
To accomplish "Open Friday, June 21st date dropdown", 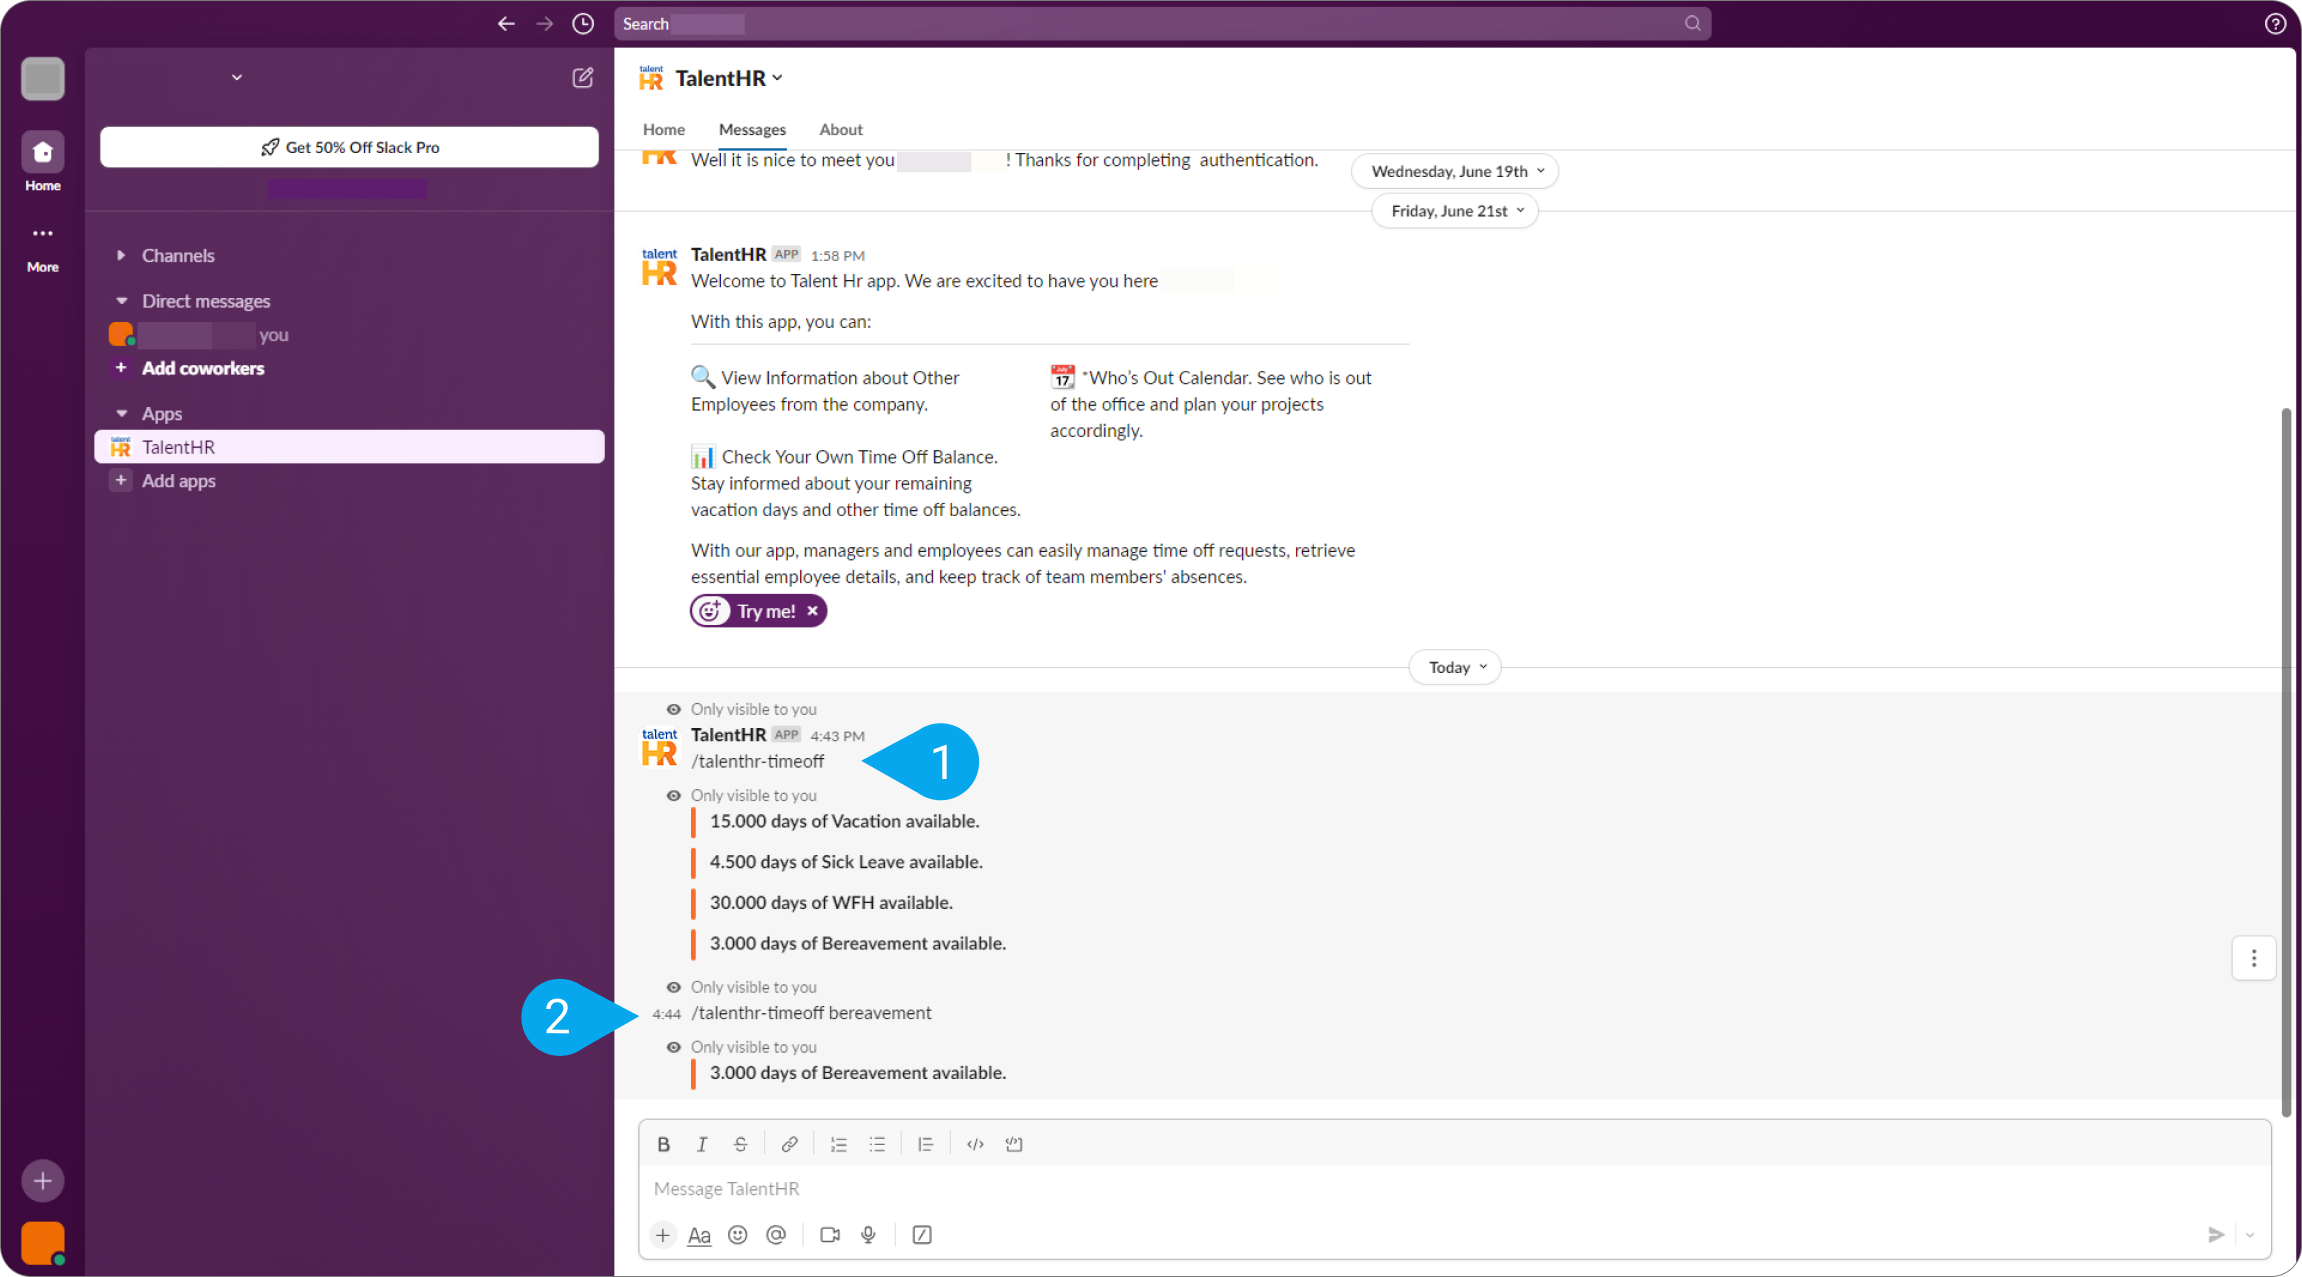I will pos(1455,211).
